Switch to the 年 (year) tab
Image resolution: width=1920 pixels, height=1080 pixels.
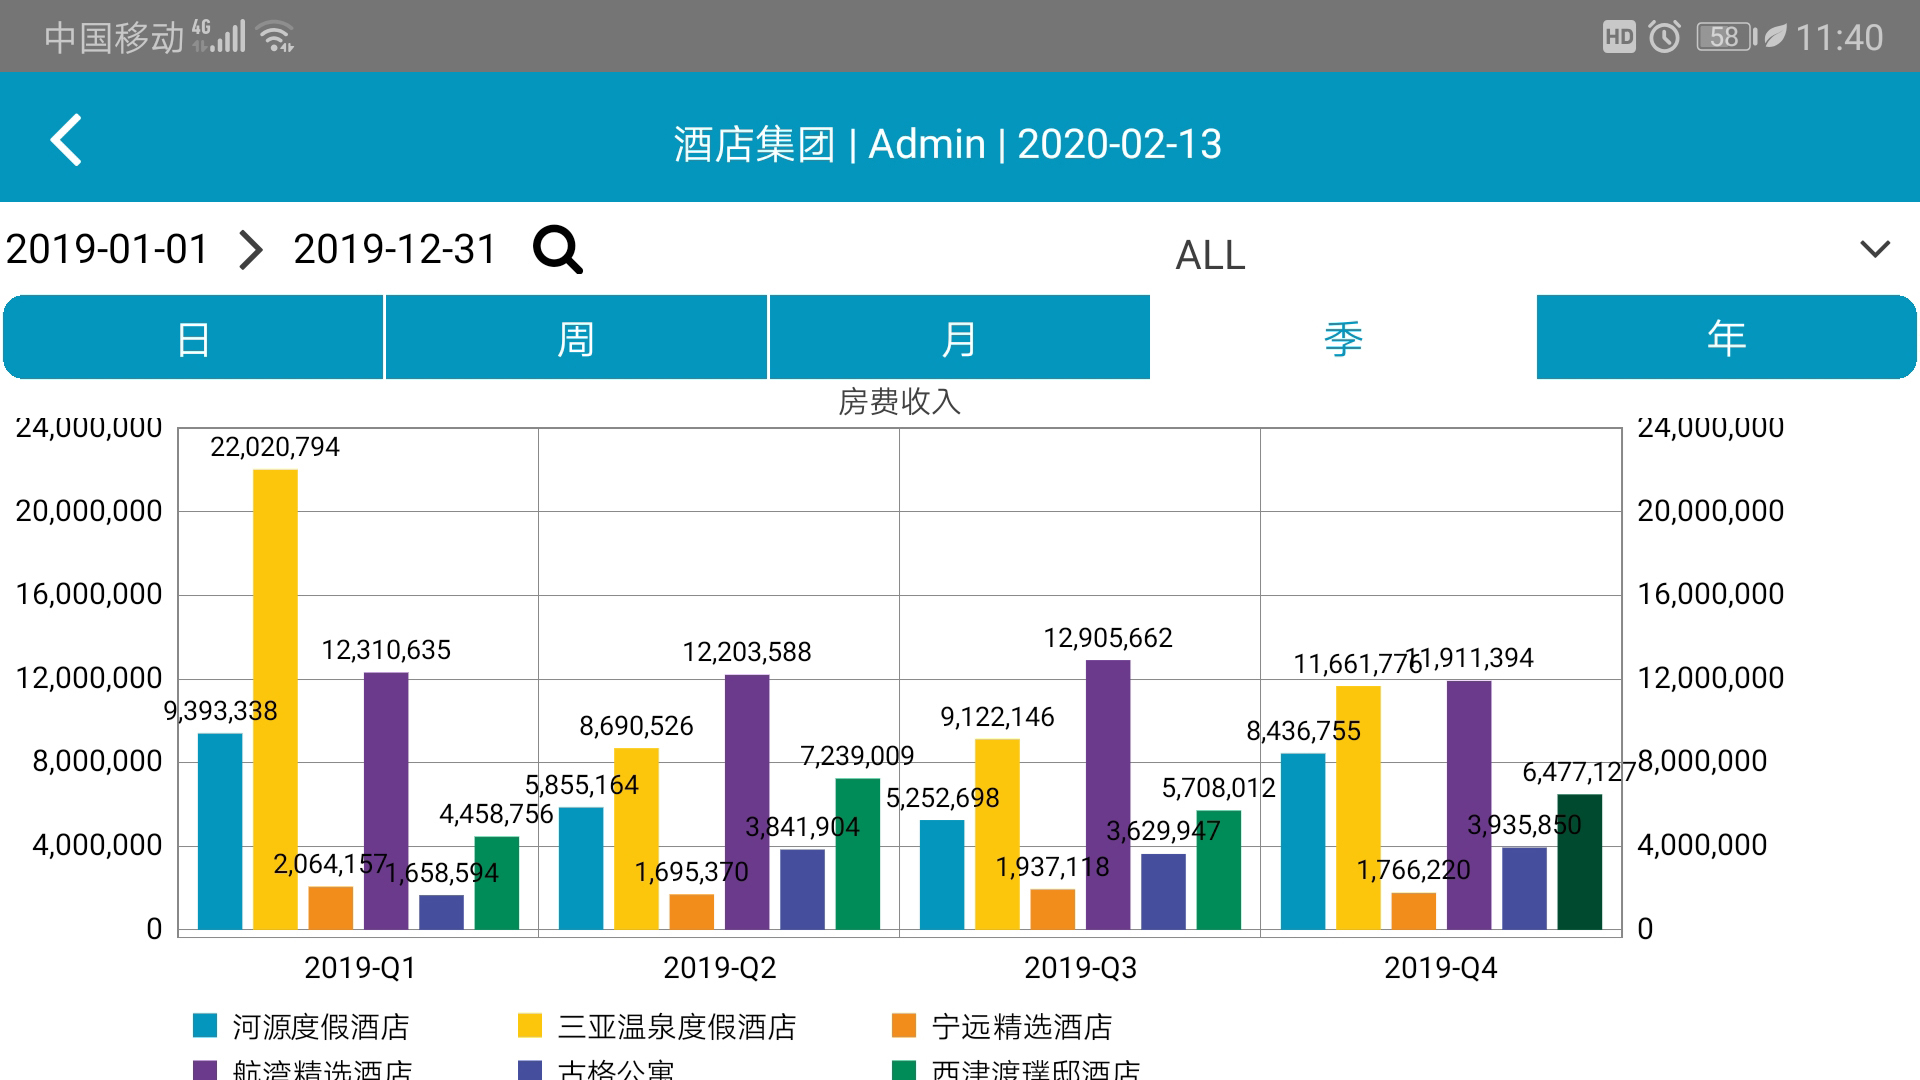[x=1726, y=338]
